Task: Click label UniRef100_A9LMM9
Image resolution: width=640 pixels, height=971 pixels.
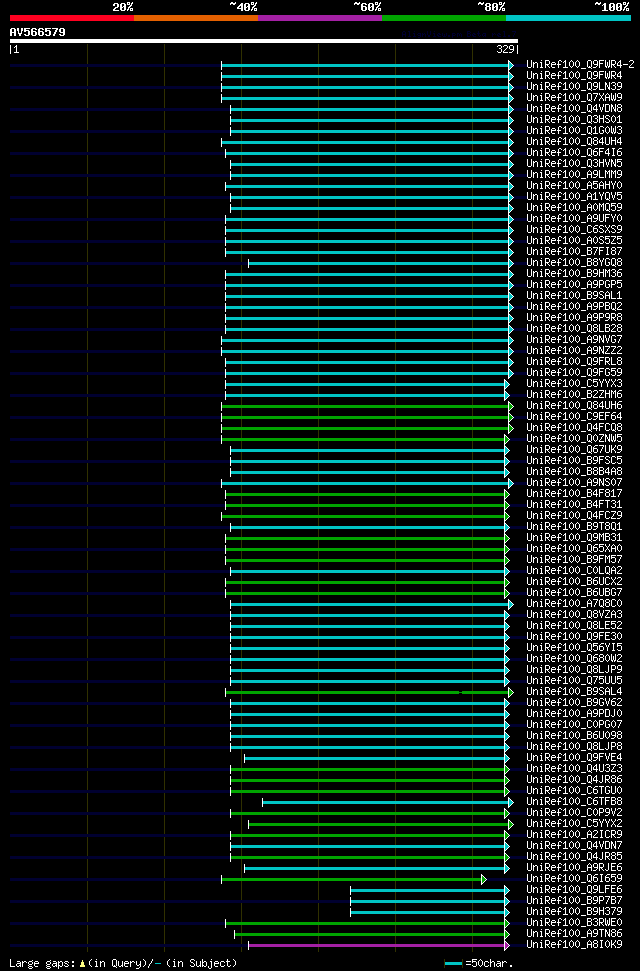Action: click(574, 175)
